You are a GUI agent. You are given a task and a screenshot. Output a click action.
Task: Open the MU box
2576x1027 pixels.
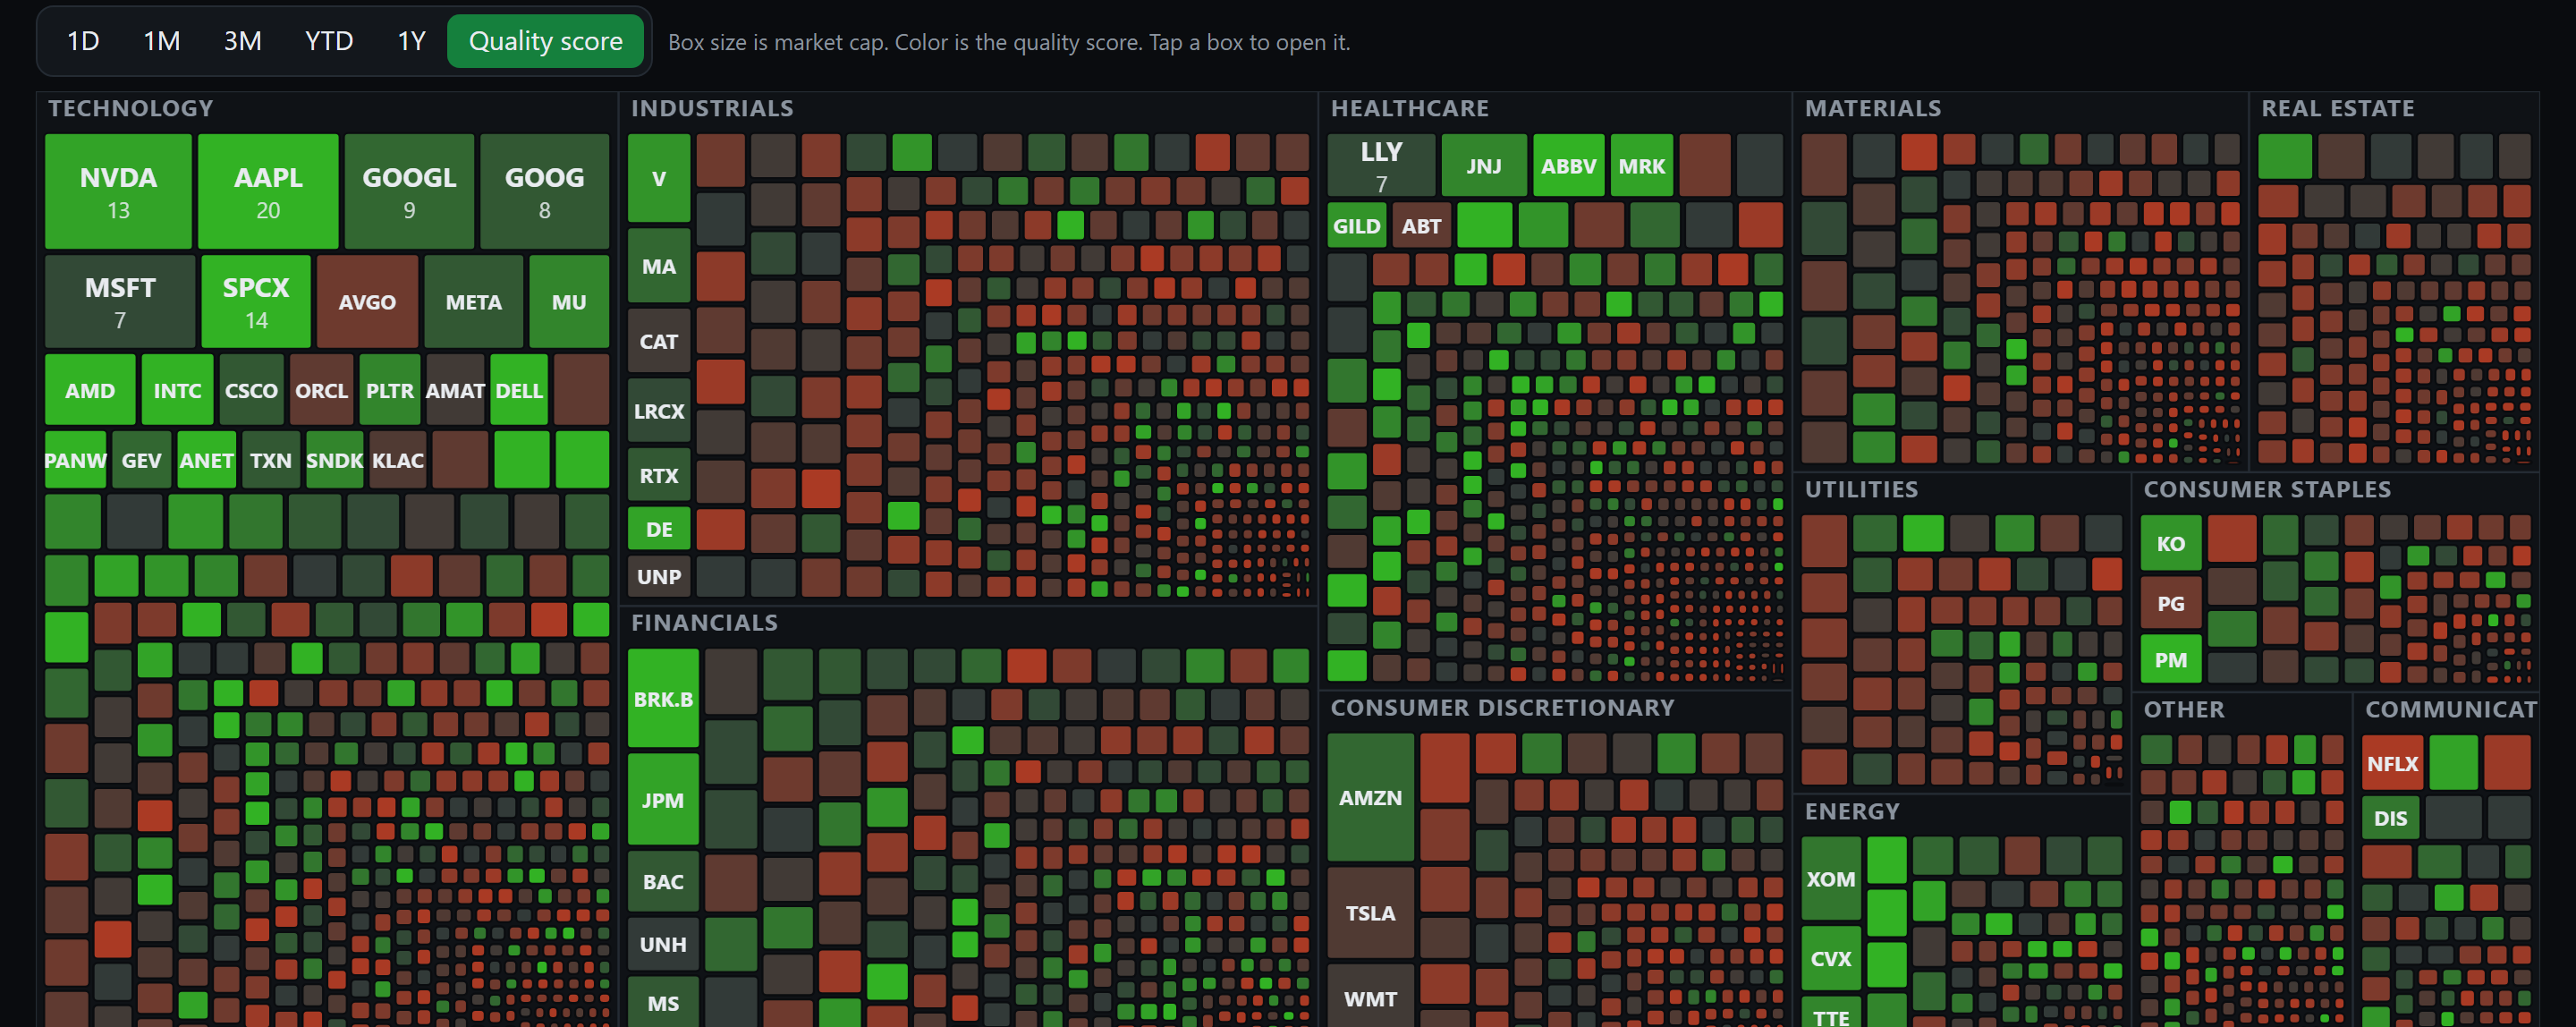569,301
